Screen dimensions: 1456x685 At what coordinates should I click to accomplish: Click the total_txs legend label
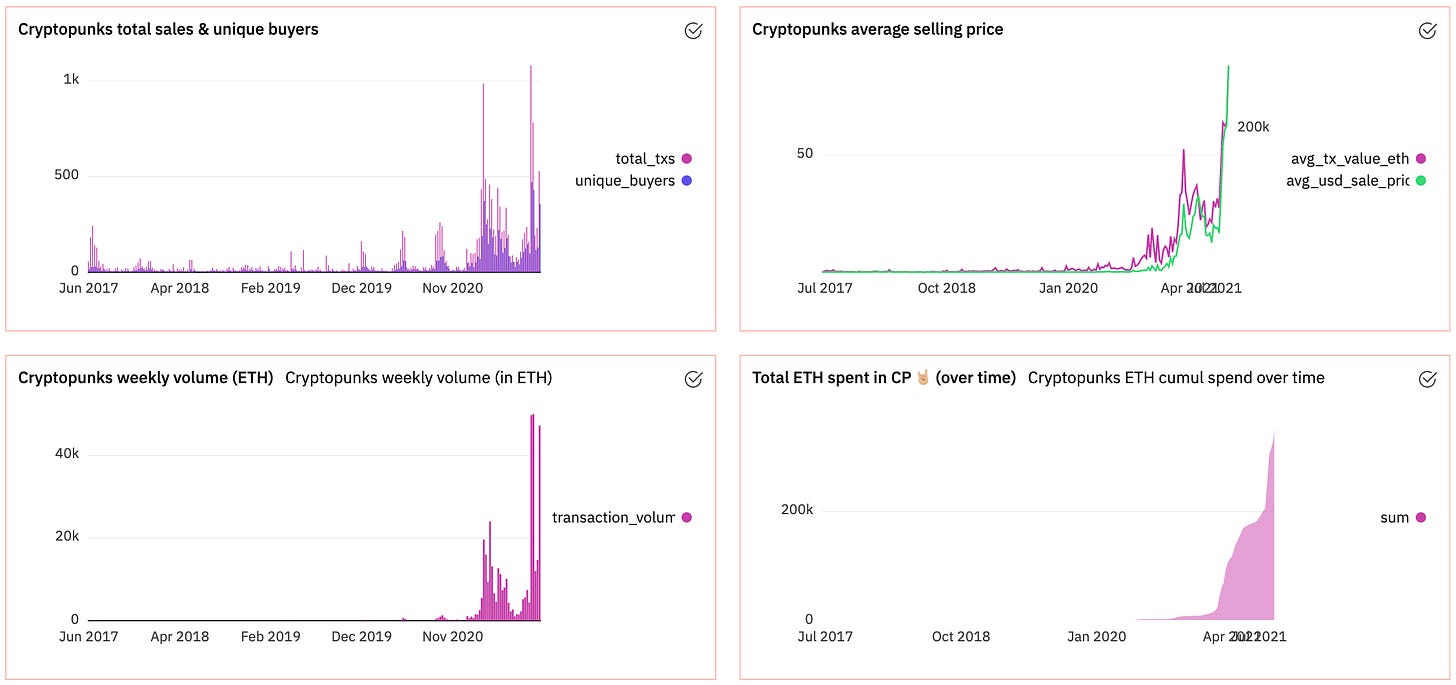pyautogui.click(x=645, y=159)
